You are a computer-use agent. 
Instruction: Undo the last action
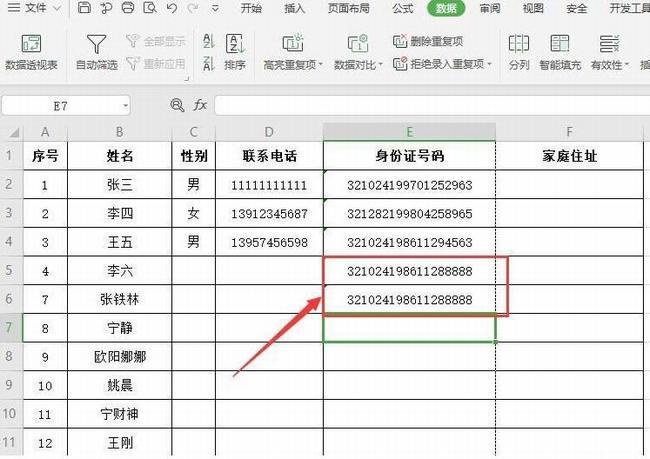172,8
